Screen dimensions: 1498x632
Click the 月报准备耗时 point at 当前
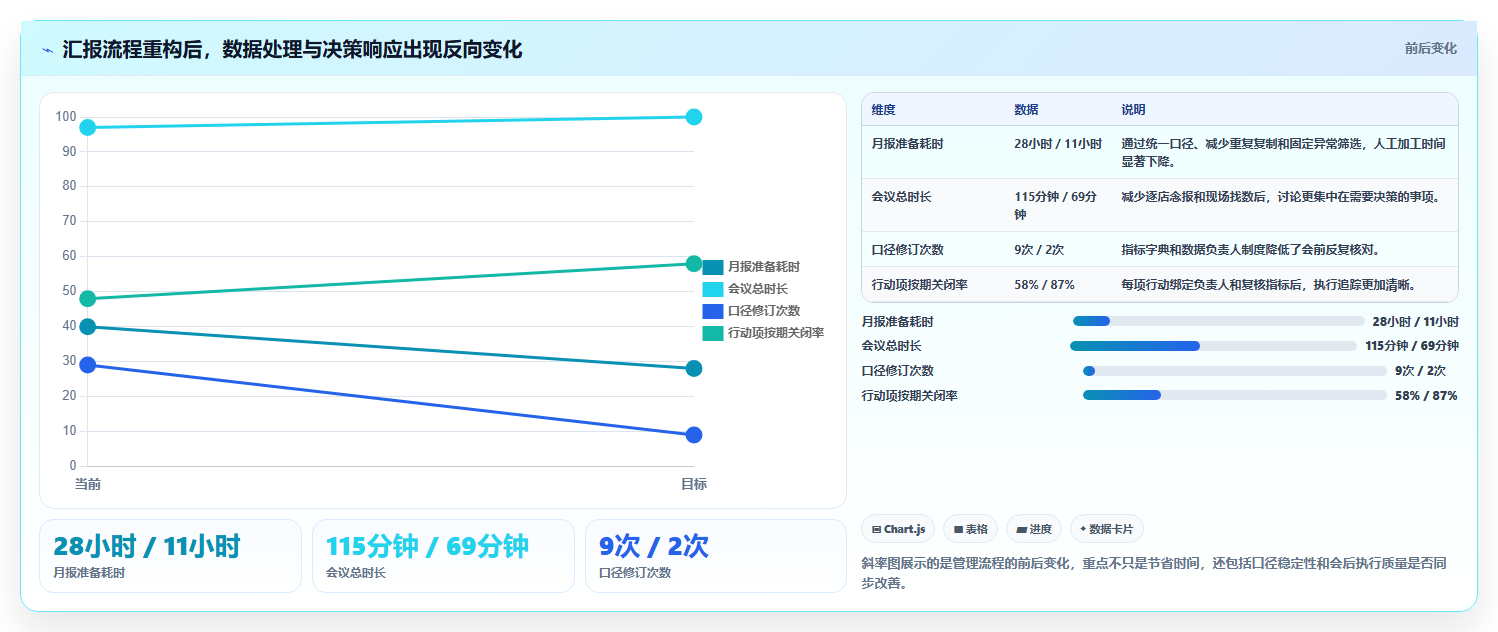[x=88, y=326]
